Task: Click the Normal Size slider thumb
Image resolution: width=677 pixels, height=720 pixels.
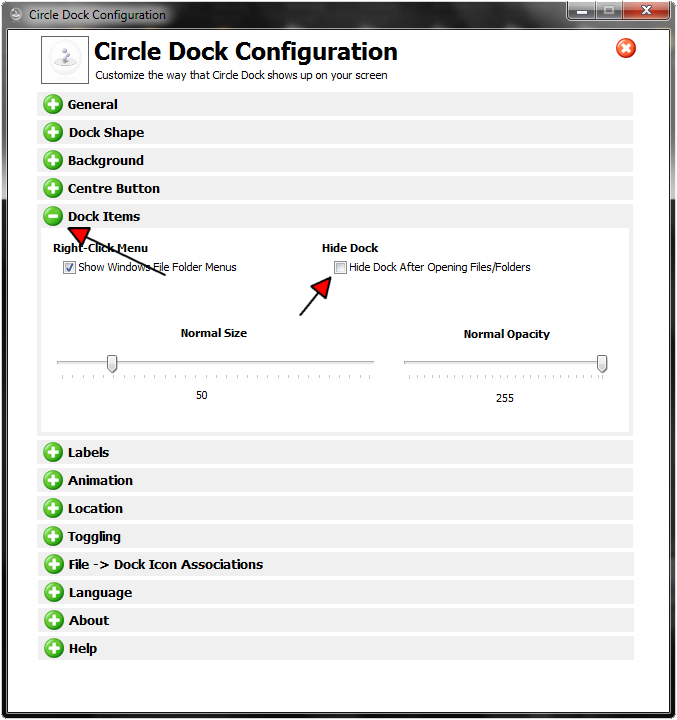Action: tap(112, 364)
